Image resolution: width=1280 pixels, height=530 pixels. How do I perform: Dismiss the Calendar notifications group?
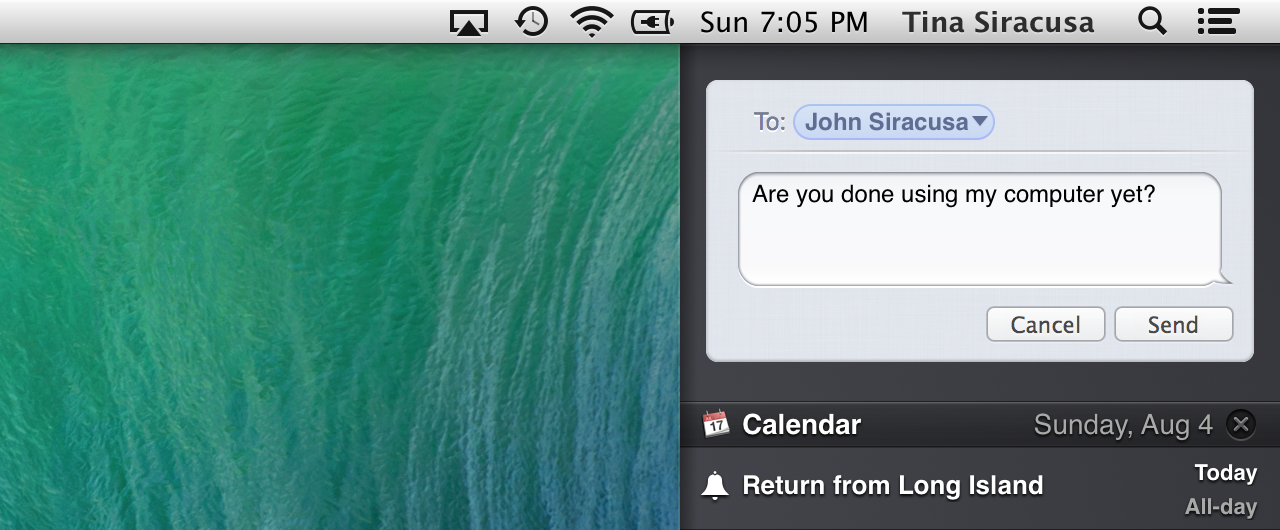tap(1240, 424)
